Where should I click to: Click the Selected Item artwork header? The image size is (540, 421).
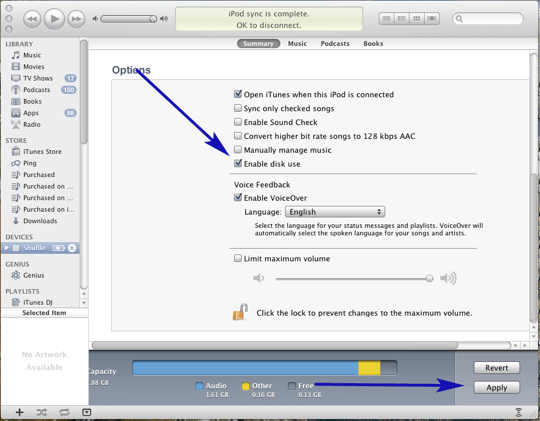(44, 313)
